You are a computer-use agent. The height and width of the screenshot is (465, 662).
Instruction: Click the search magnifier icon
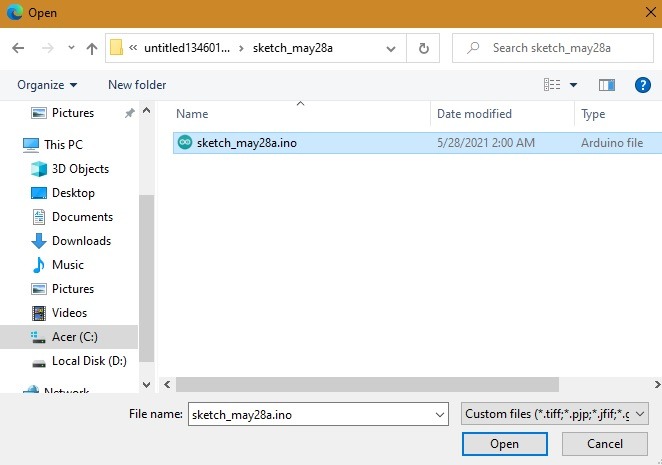click(x=473, y=48)
